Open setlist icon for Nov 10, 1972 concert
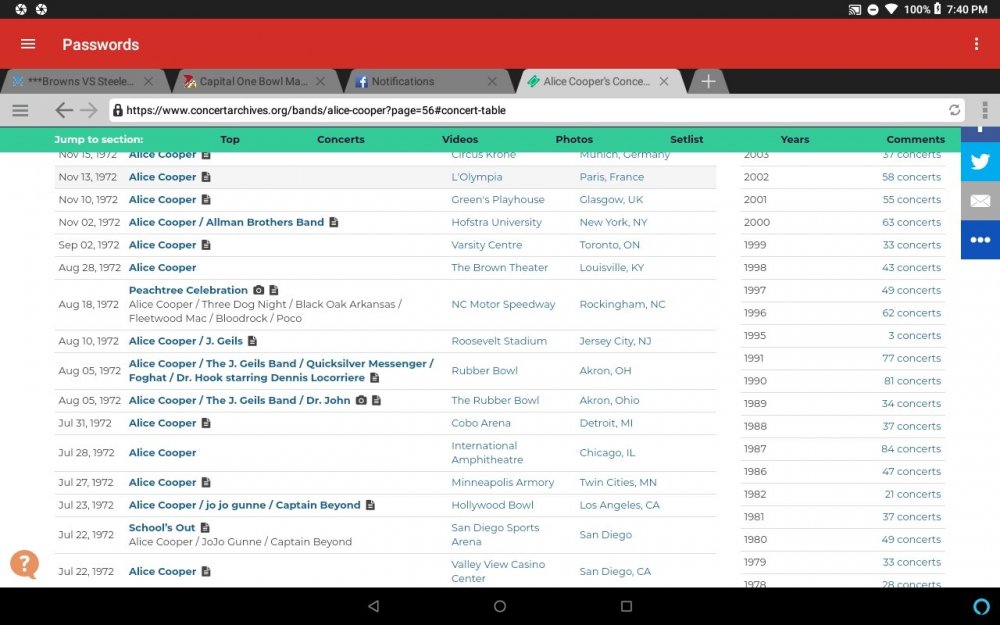This screenshot has height=625, width=1000. pyautogui.click(x=206, y=200)
